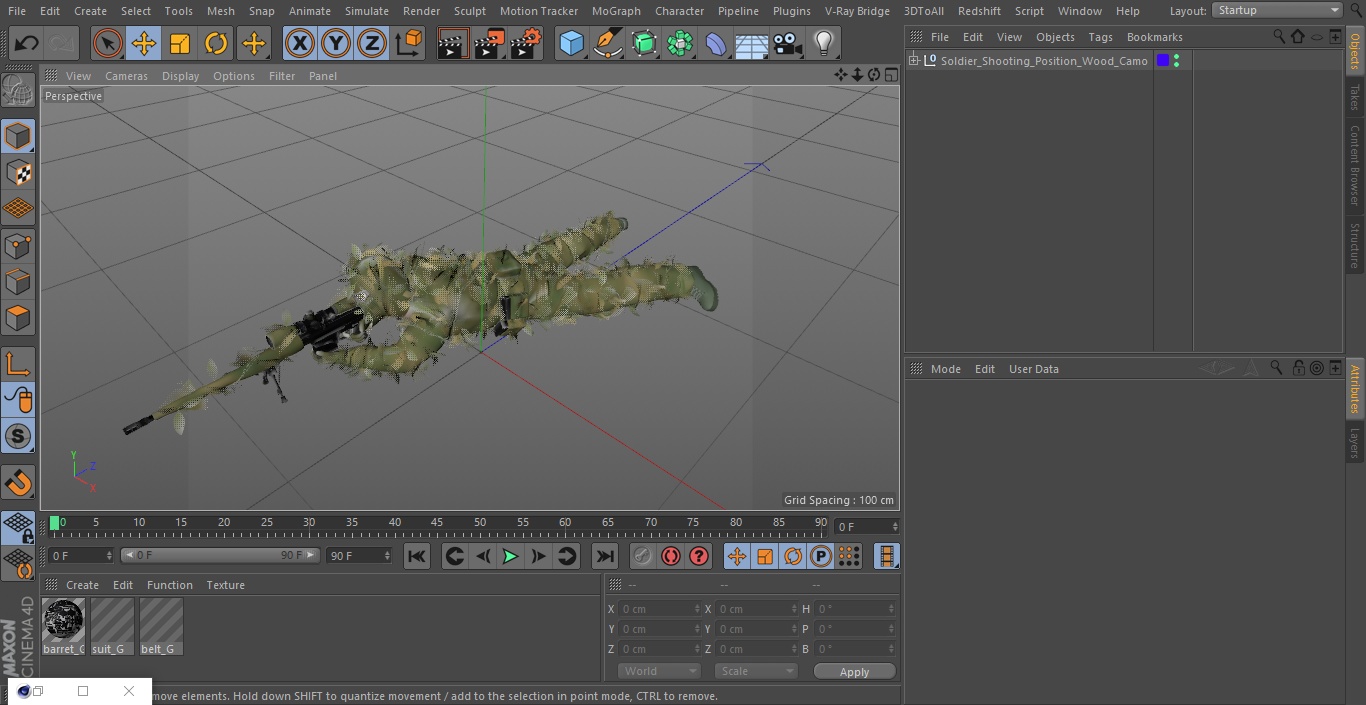Open the material manager Texture menu
The height and width of the screenshot is (705, 1366).
(x=225, y=585)
